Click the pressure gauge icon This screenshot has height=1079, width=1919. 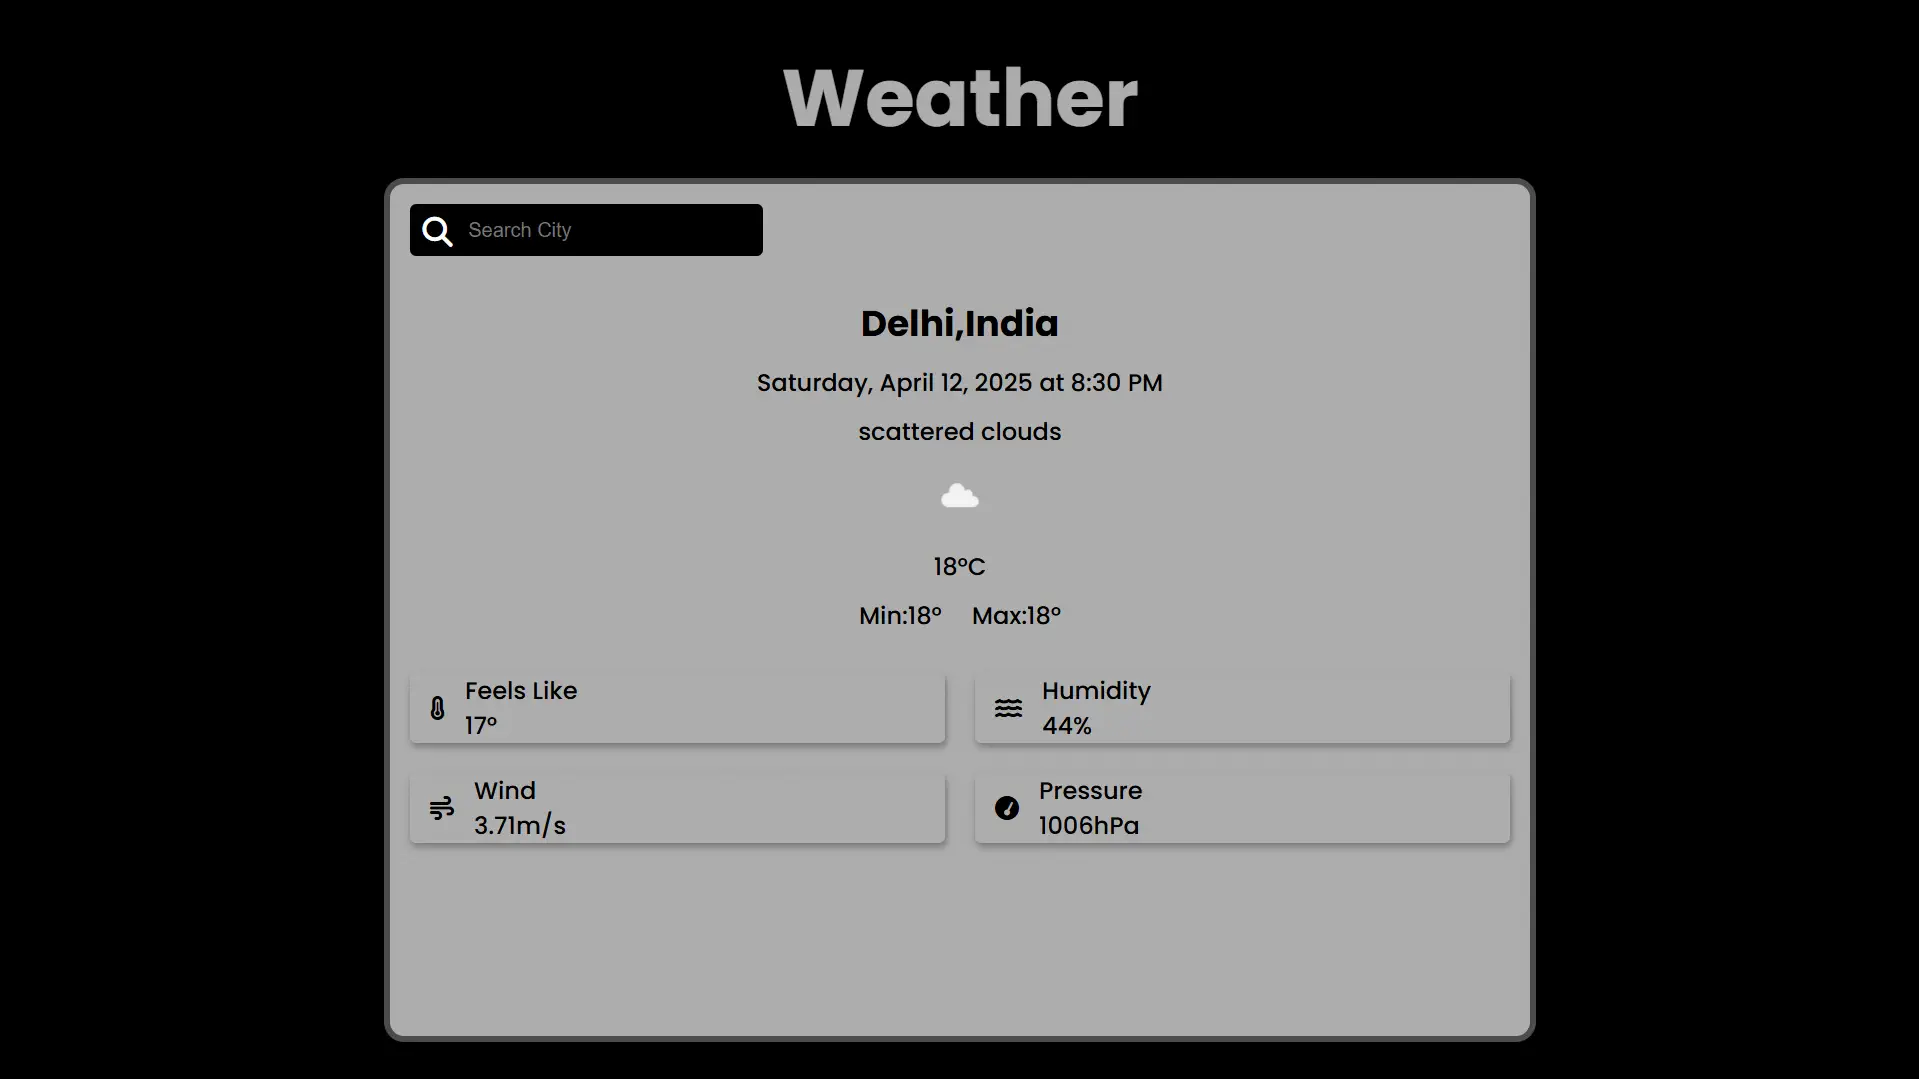[x=1007, y=808]
